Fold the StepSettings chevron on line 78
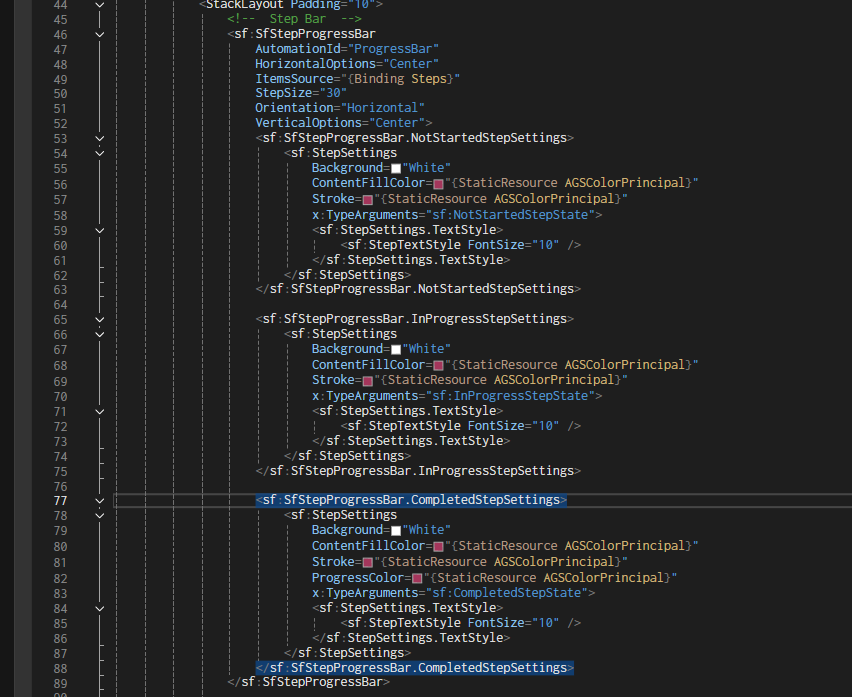This screenshot has height=697, width=852. click(99, 515)
